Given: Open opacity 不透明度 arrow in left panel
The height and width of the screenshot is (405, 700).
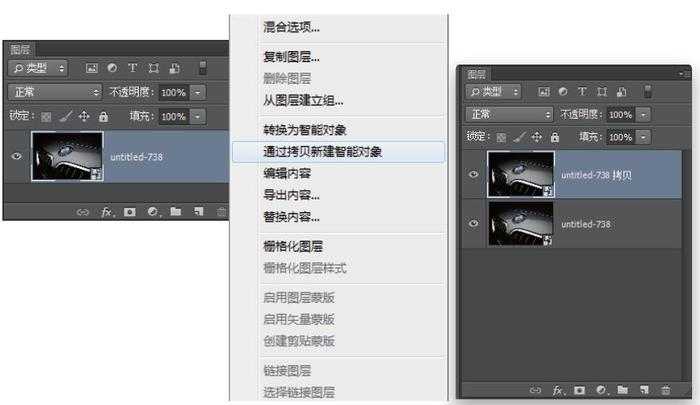Looking at the screenshot, I should tap(197, 92).
